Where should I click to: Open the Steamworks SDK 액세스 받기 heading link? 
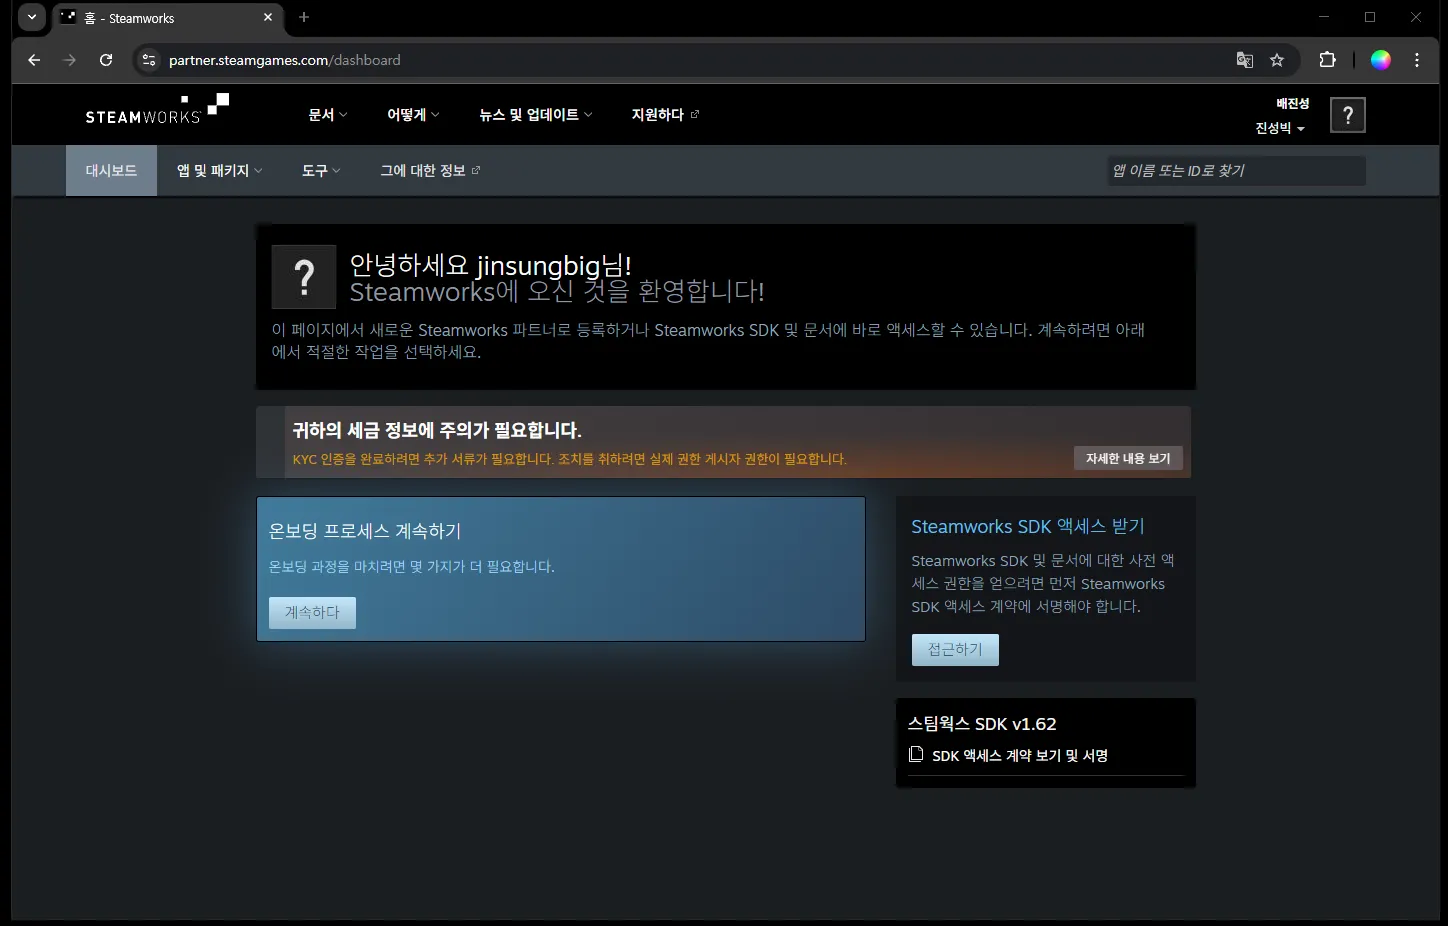(1028, 526)
